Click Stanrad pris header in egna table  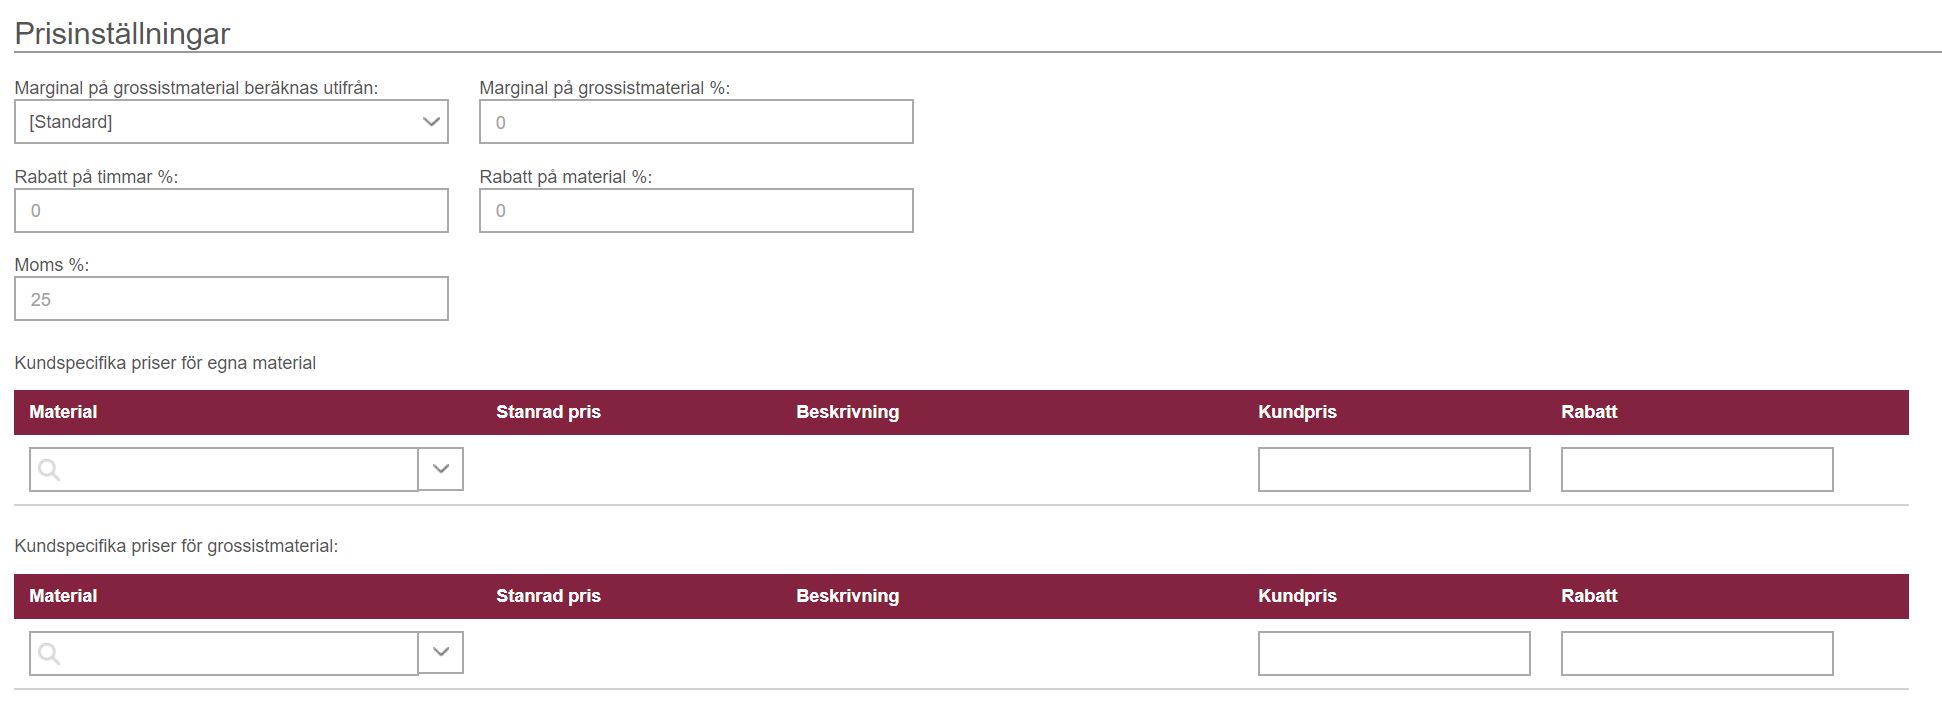click(x=548, y=412)
